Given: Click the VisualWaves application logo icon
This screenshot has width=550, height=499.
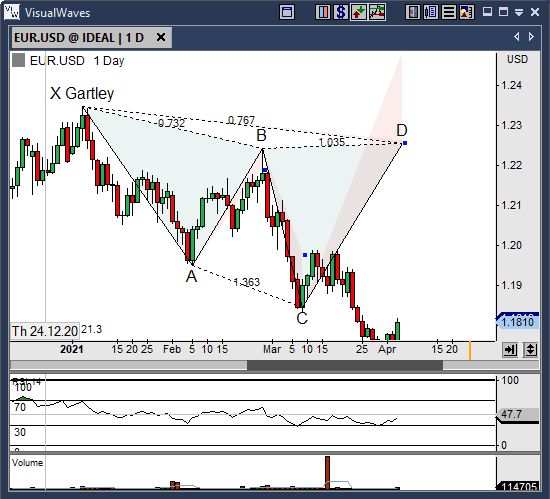Looking at the screenshot, I should click(x=12, y=12).
